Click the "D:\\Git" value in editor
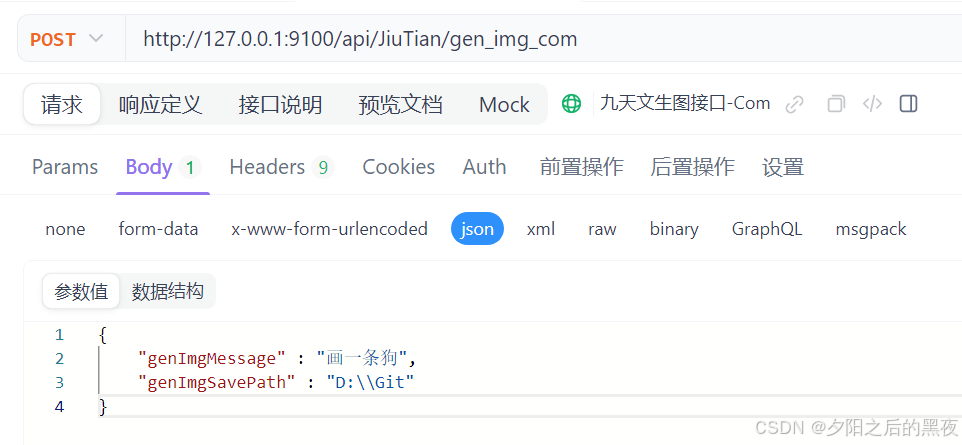The image size is (962, 445). tap(371, 382)
